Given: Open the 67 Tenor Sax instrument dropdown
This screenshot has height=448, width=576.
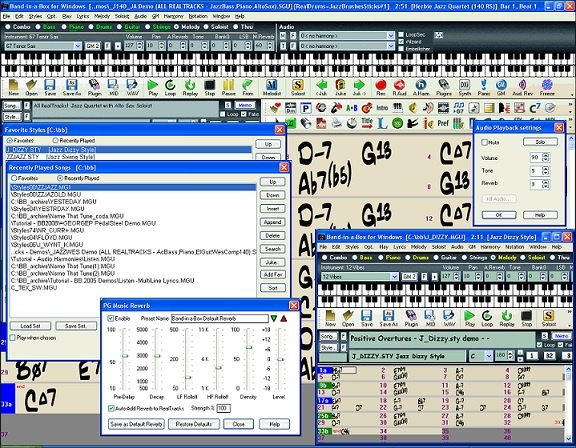Looking at the screenshot, I should [x=78, y=46].
